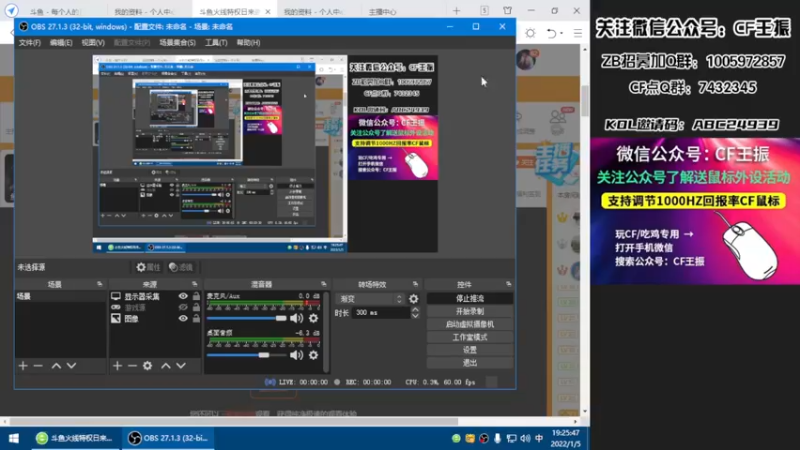The image size is (800, 450).
Task: Increase transition duration with up arrow
Action: click(x=415, y=310)
